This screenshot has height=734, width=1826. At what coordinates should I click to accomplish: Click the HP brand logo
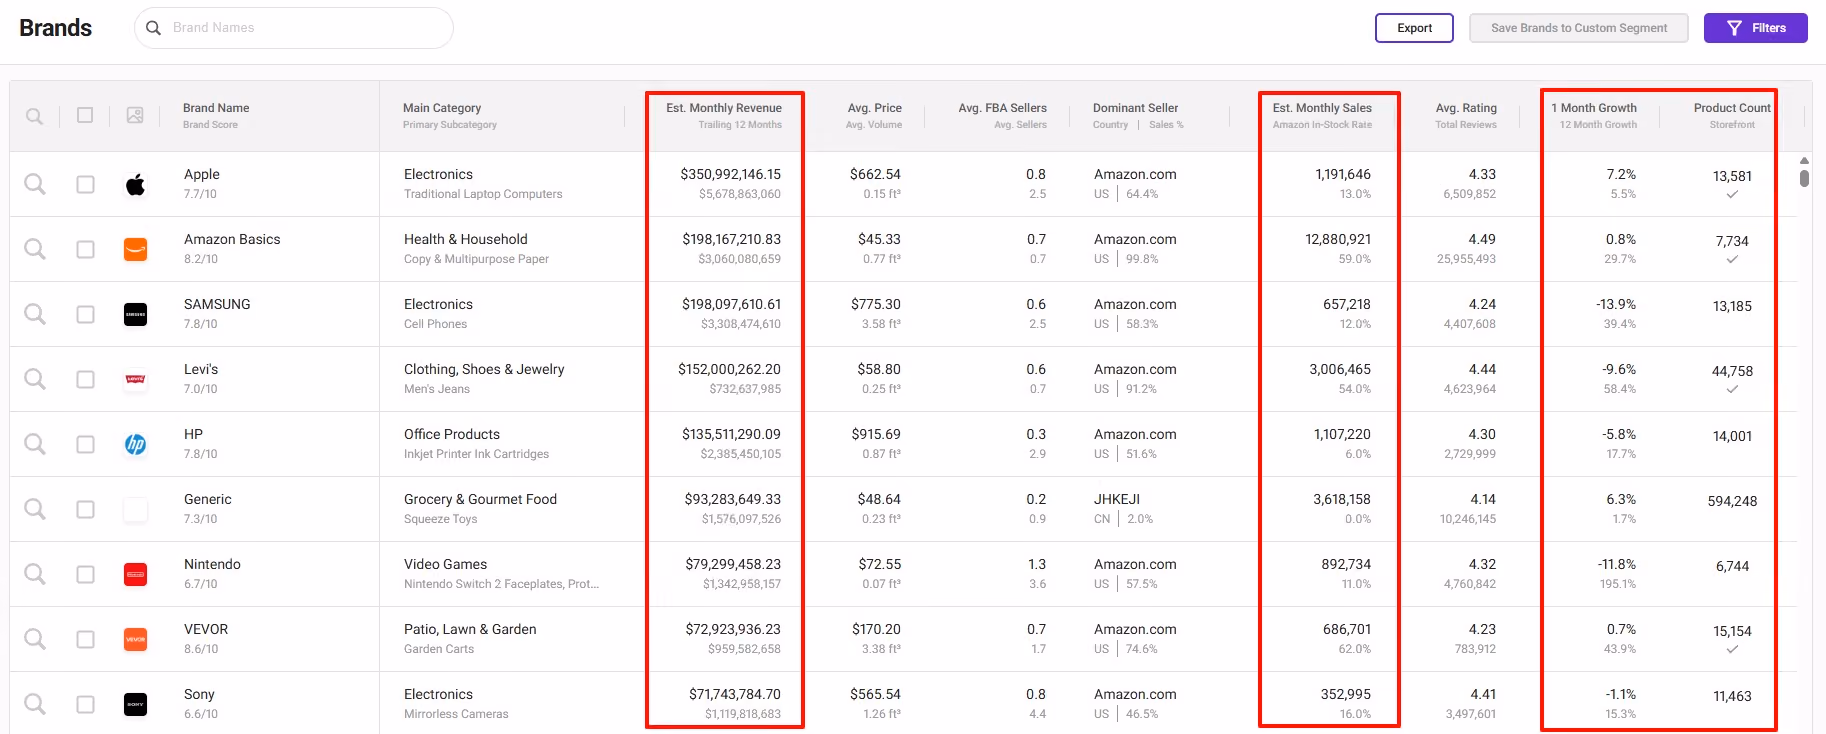pyautogui.click(x=135, y=444)
